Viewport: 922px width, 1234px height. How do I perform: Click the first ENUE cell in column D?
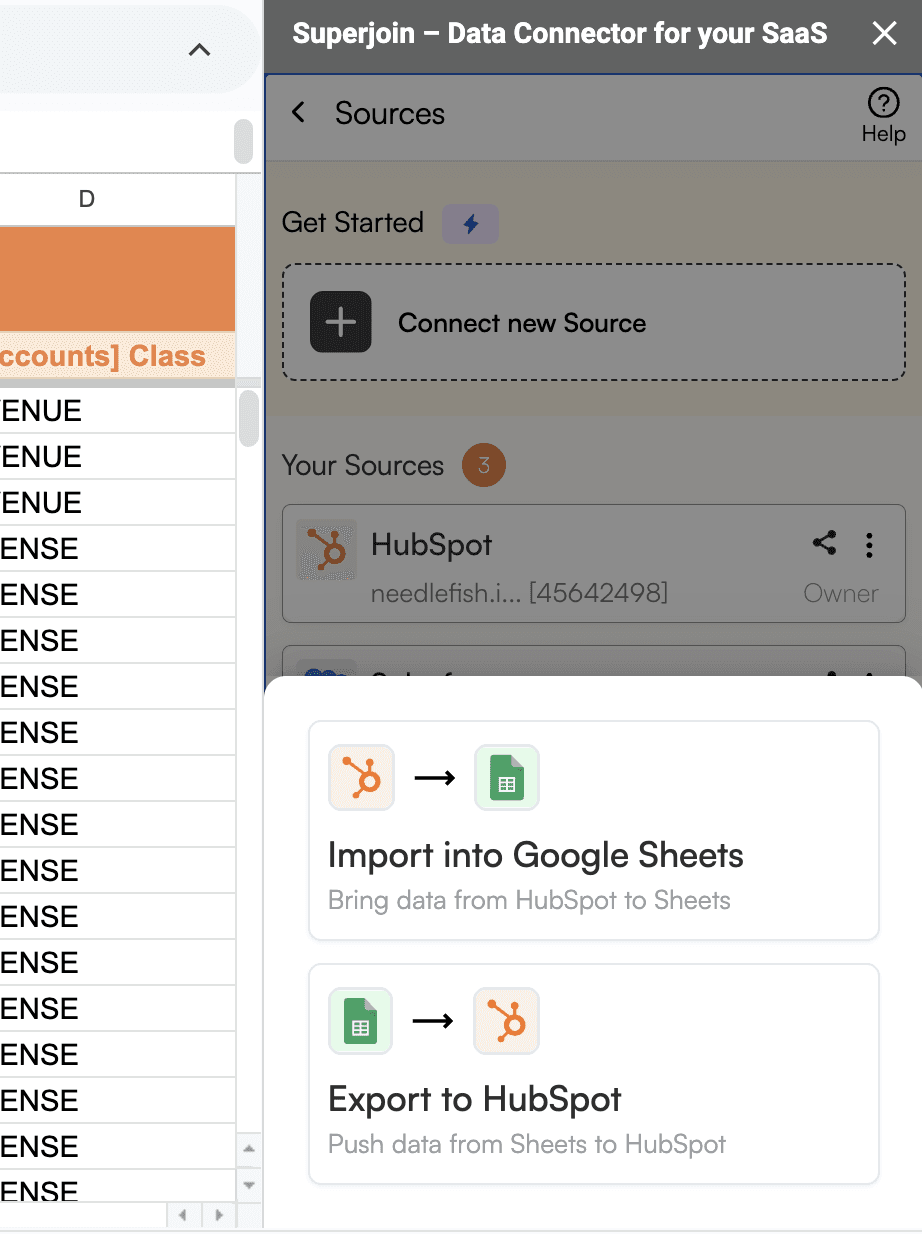pos(117,410)
